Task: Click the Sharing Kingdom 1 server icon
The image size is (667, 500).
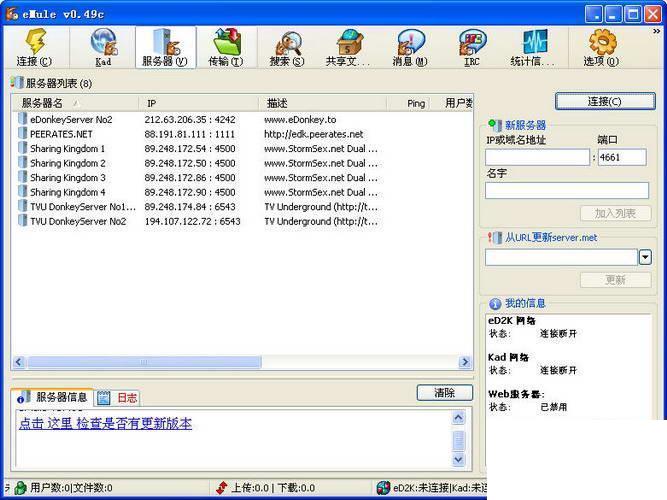Action: (23, 148)
